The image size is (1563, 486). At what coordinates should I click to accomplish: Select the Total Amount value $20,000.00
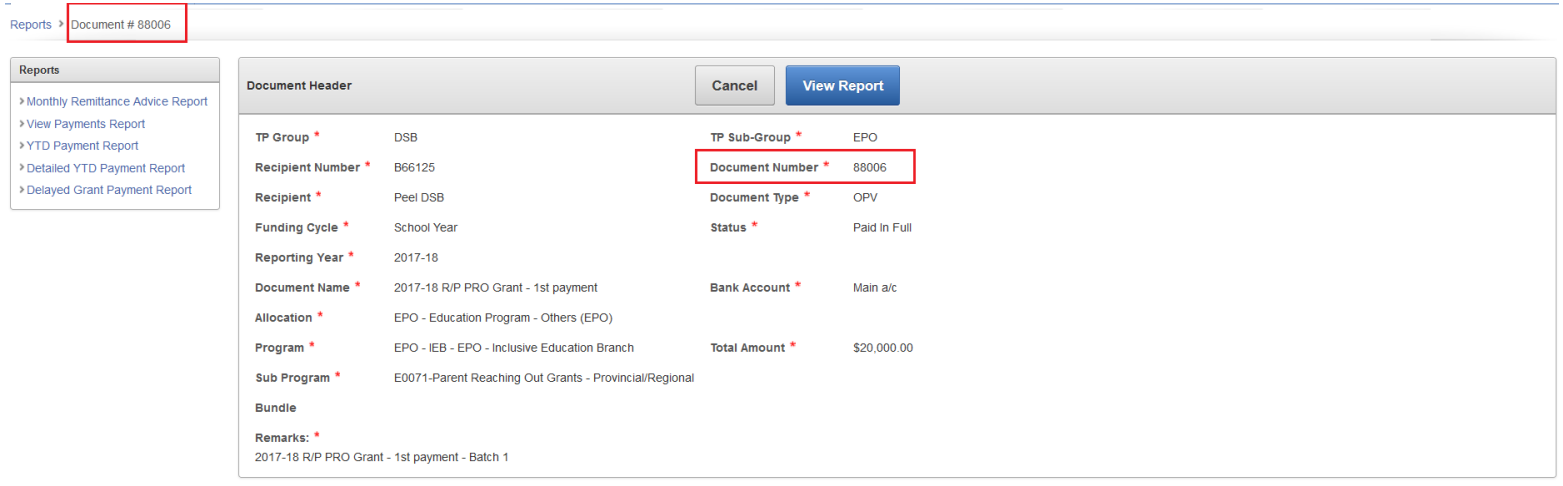(x=882, y=348)
